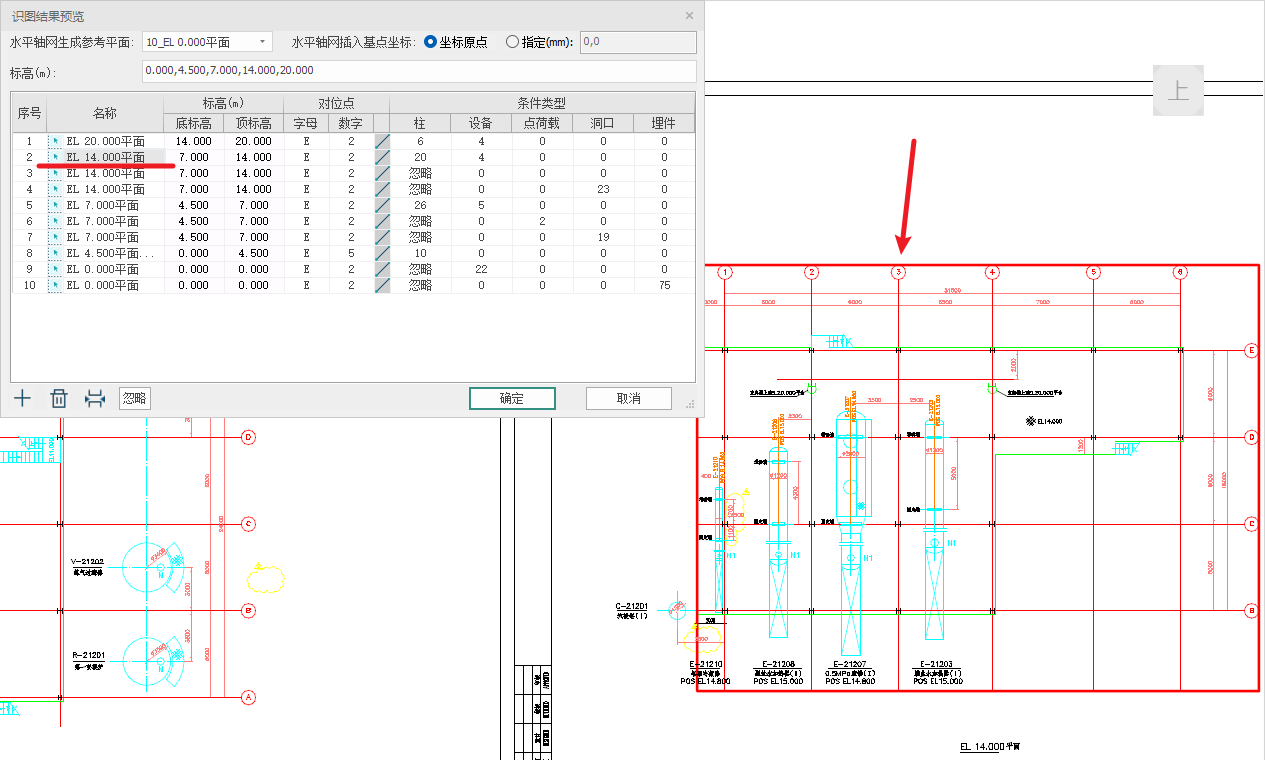Click the 名称 column header

[105, 113]
